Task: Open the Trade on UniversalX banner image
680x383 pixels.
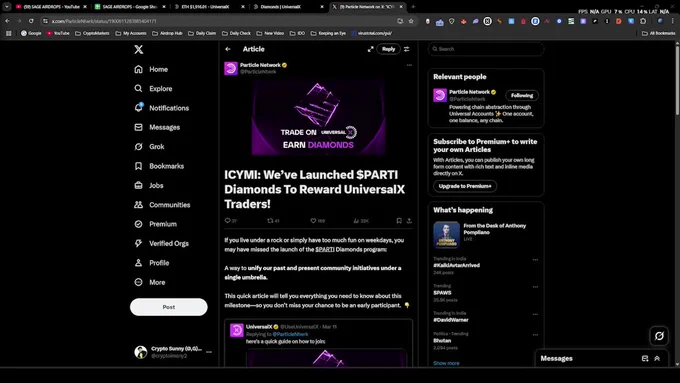Action: [318, 117]
